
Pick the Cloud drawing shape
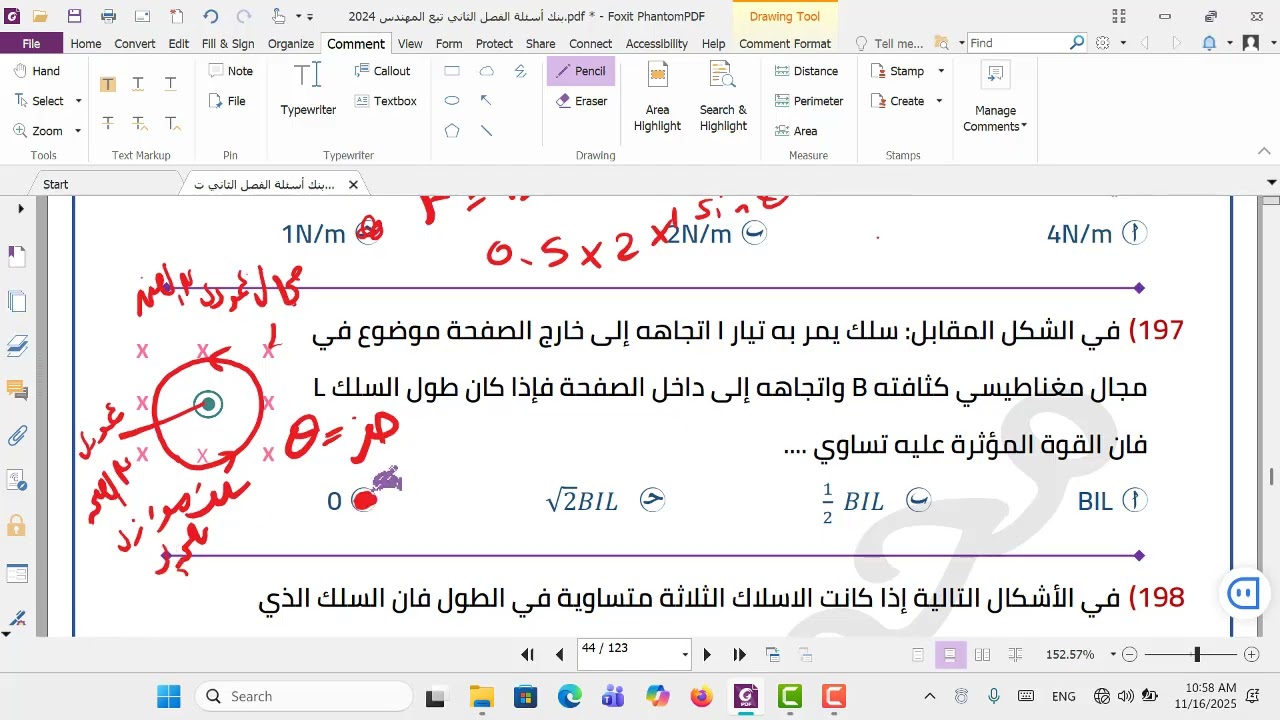point(486,71)
